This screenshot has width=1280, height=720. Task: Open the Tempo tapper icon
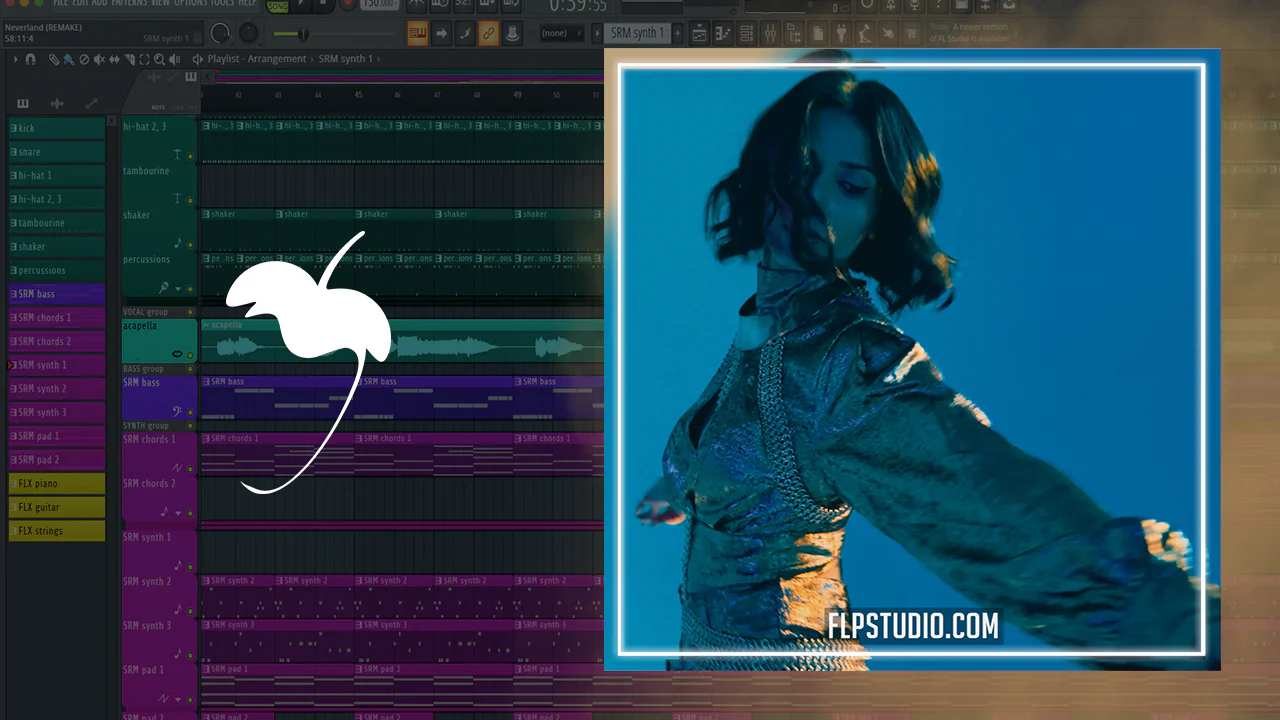click(x=865, y=33)
